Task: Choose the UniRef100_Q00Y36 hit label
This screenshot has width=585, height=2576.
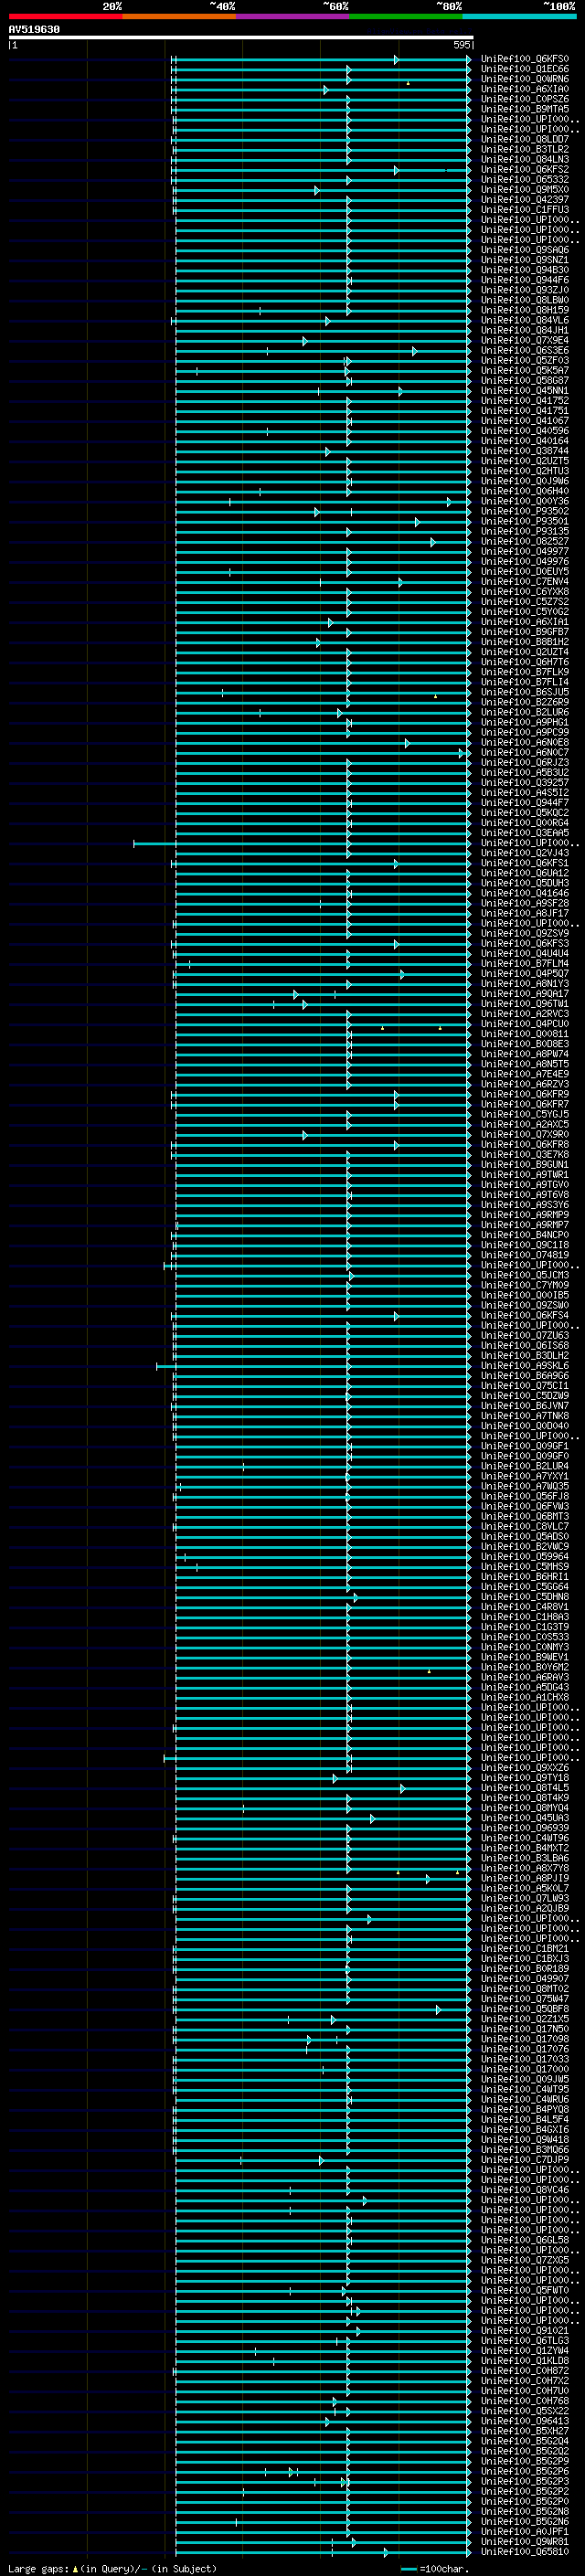Action: click(x=525, y=501)
